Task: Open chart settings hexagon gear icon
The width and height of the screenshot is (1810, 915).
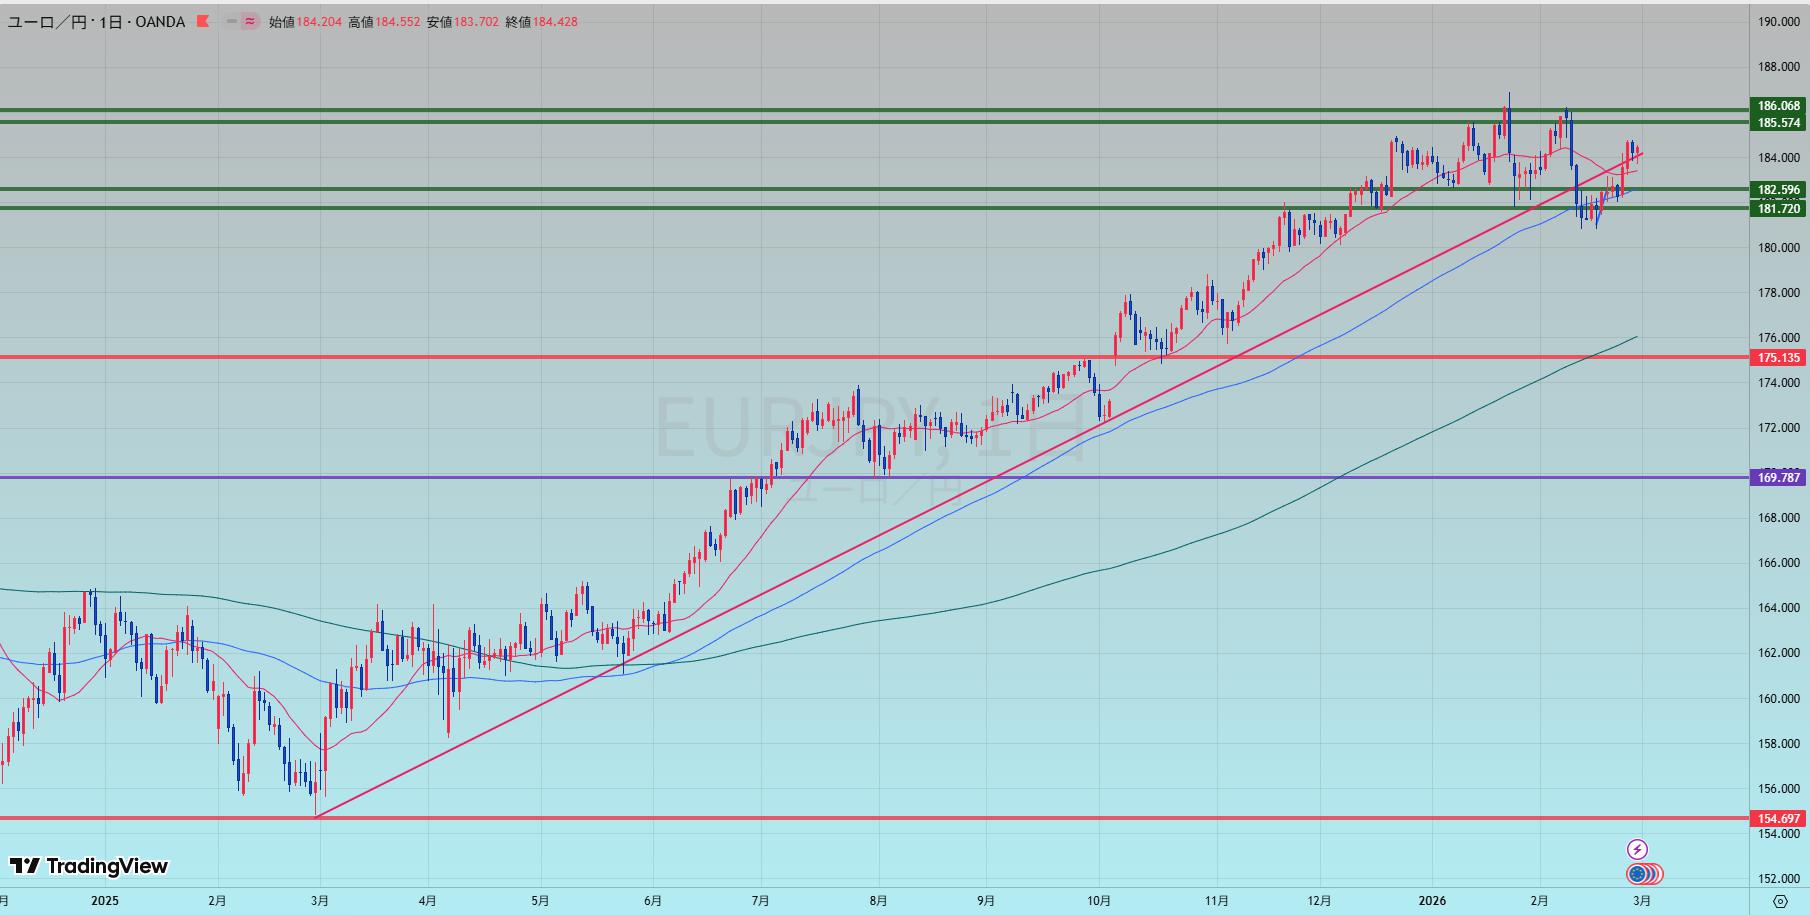Action: pos(1779,901)
